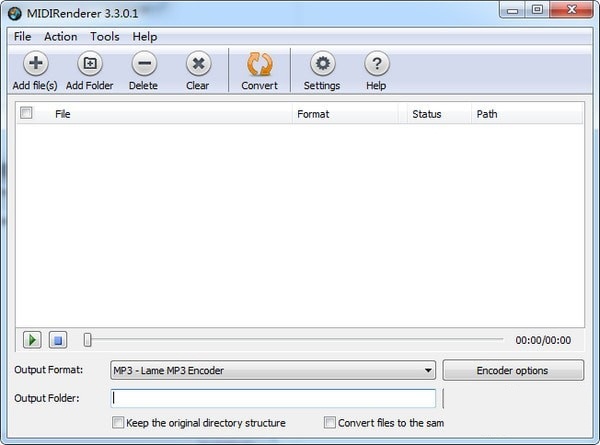The image size is (600, 445).
Task: Play the selected file with green play button
Action: click(32, 340)
